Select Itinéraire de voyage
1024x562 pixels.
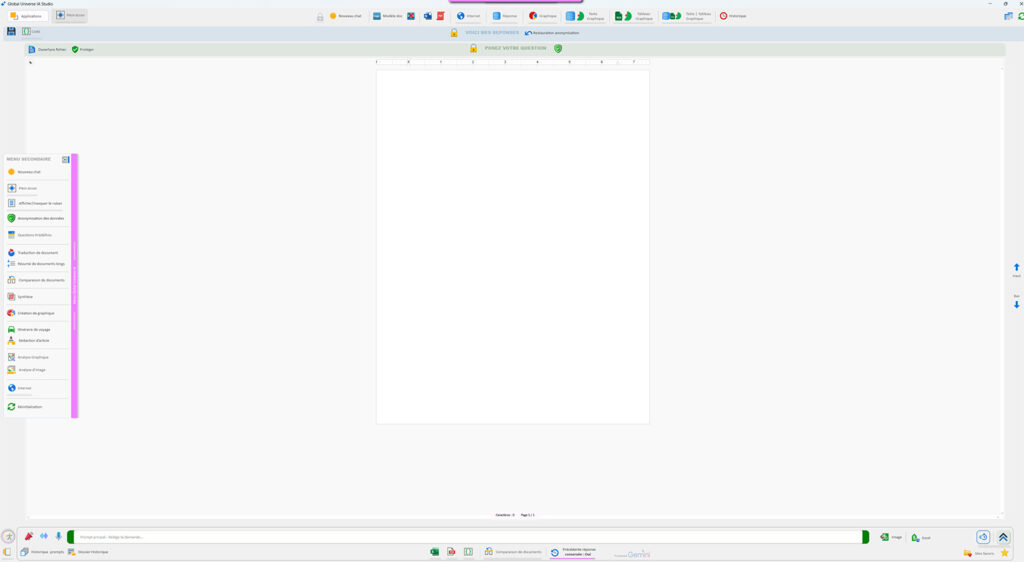pos(29,330)
